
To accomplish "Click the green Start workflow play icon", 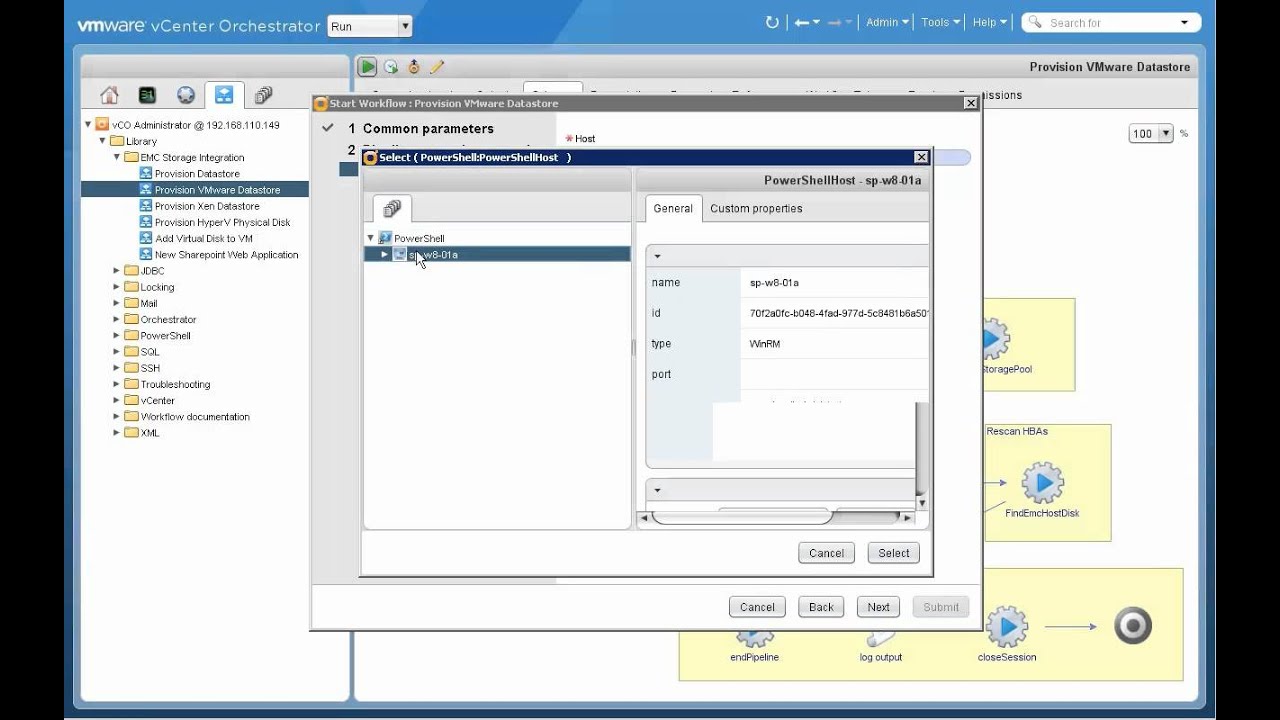I will click(x=368, y=67).
